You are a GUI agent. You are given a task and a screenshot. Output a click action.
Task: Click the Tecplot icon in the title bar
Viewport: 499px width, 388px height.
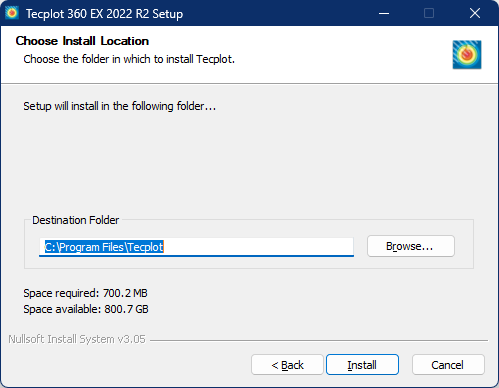[12, 13]
